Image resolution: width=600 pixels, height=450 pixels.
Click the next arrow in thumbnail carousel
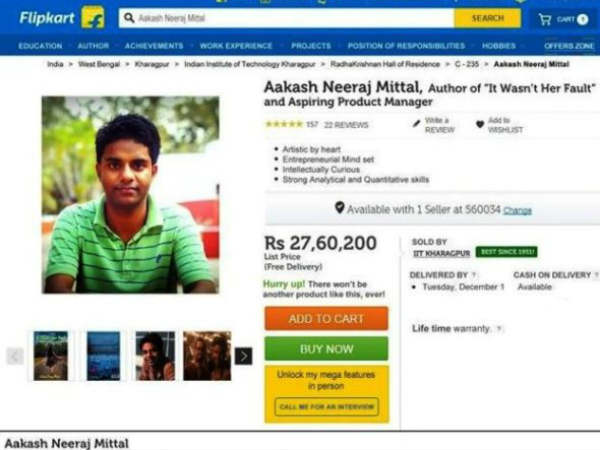(243, 356)
